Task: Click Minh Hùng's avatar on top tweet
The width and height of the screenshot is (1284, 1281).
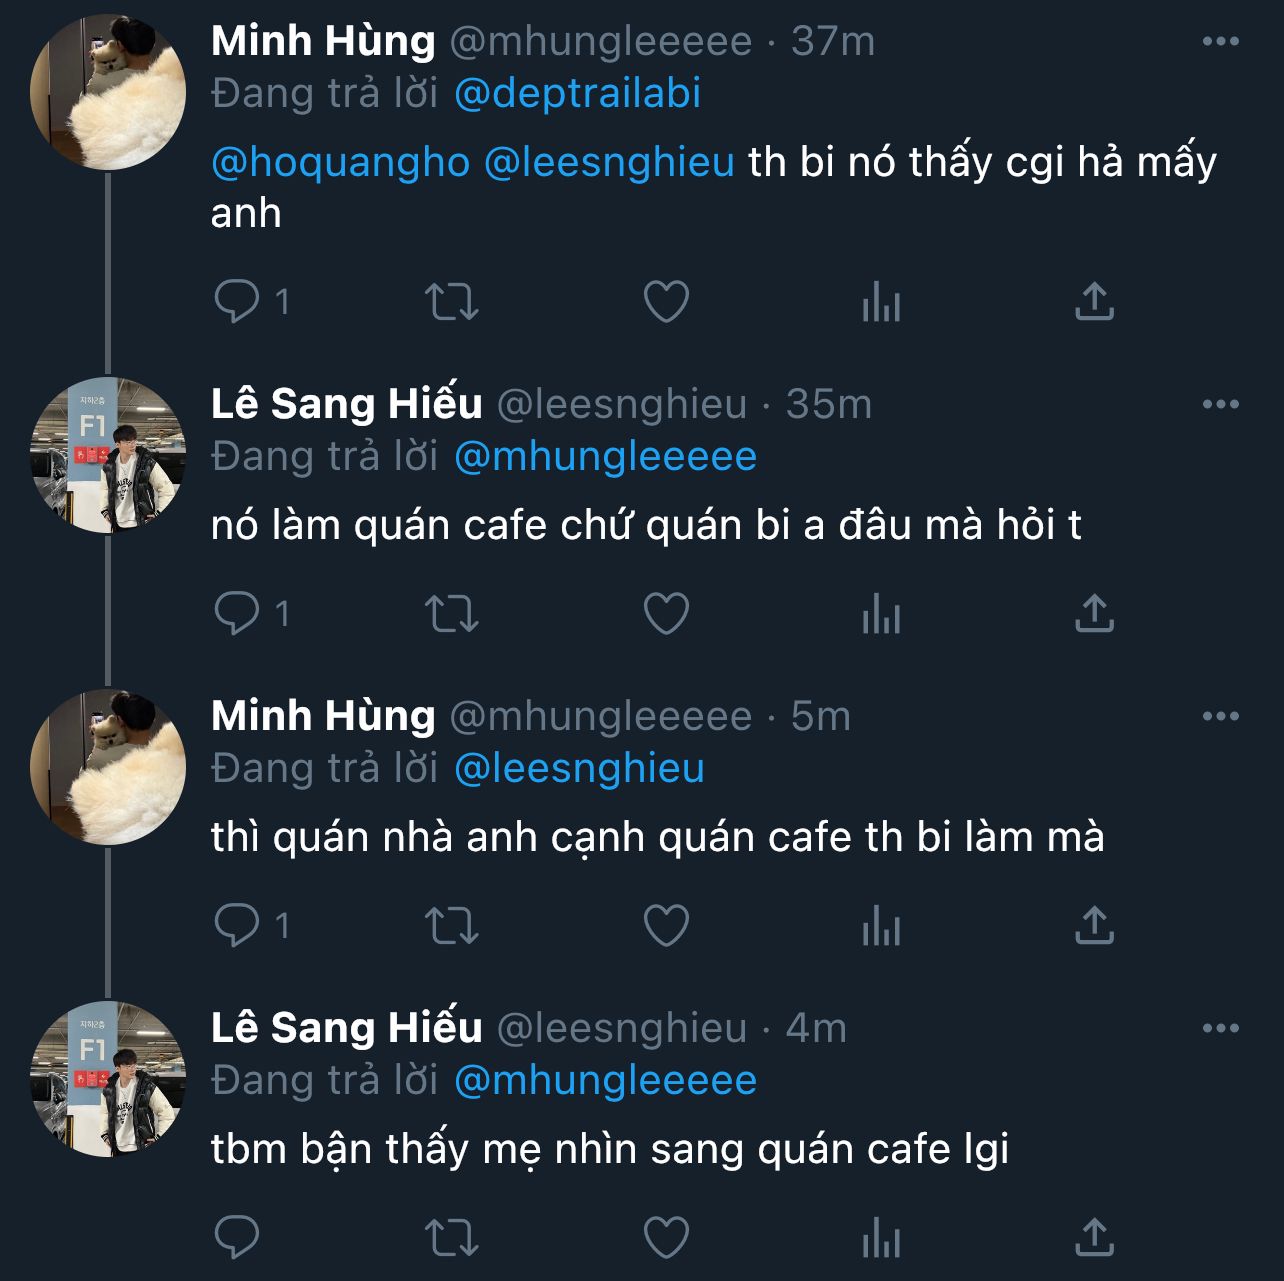Action: coord(108,92)
